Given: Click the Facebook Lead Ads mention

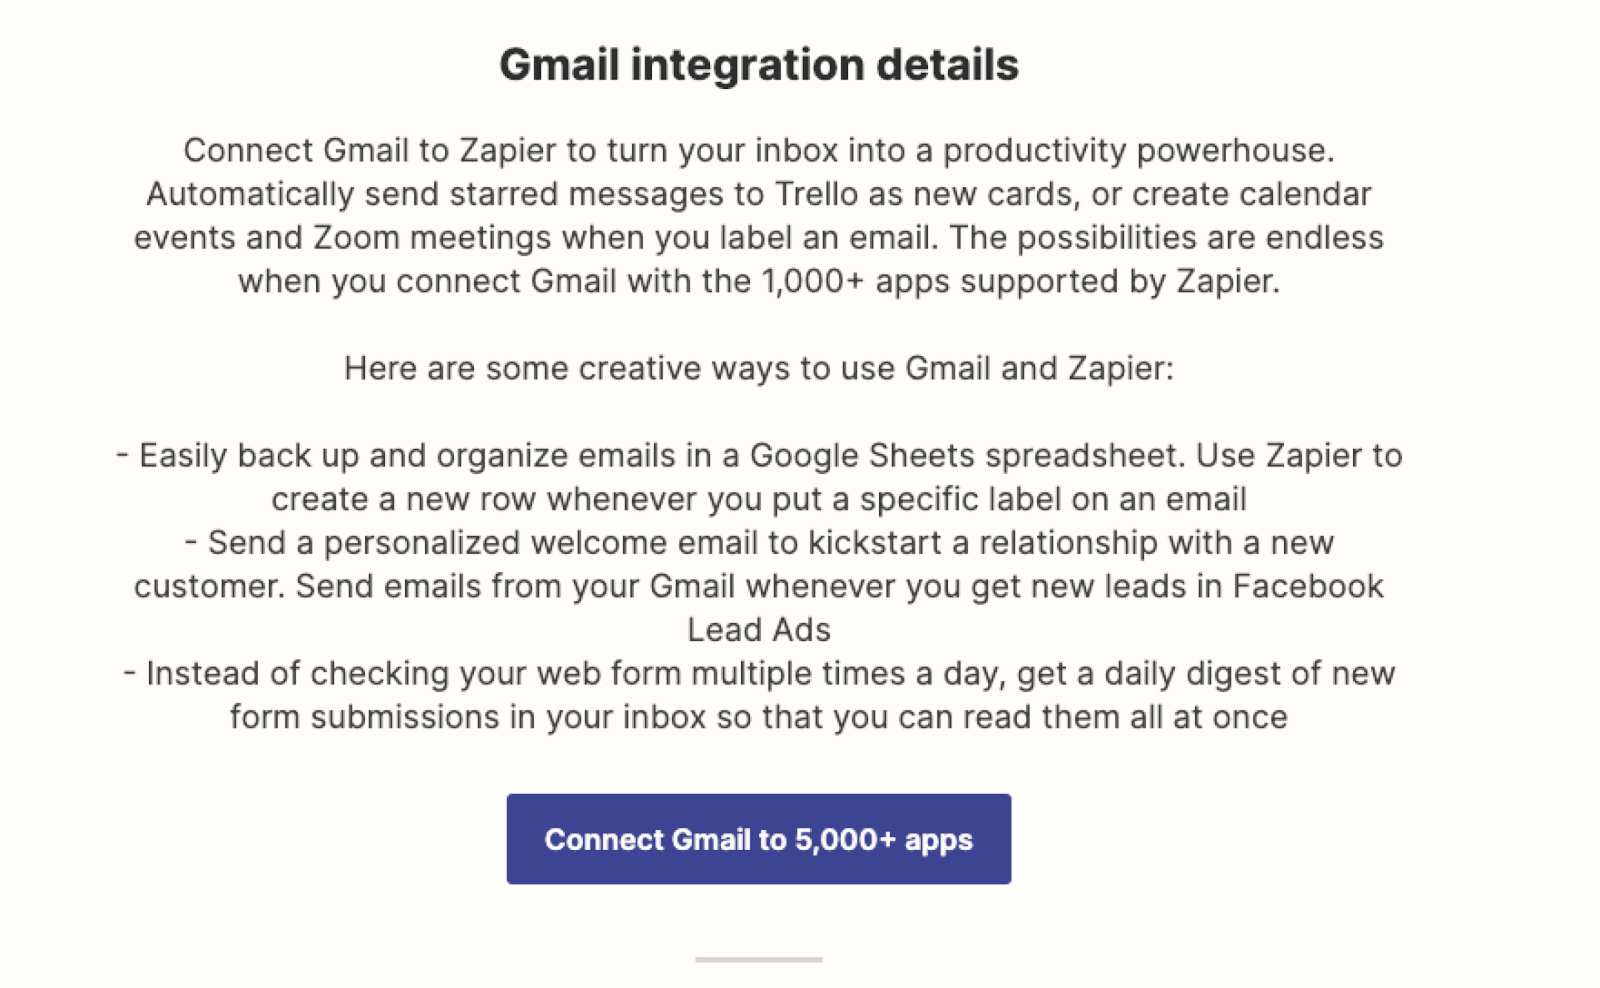Looking at the screenshot, I should 1309,586.
